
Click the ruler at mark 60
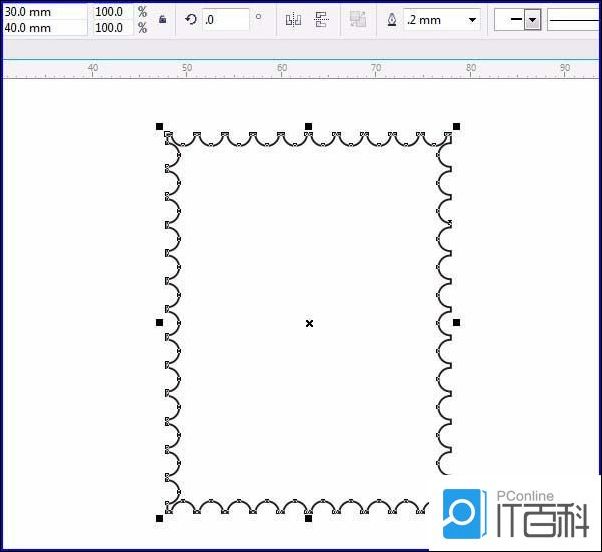[282, 68]
